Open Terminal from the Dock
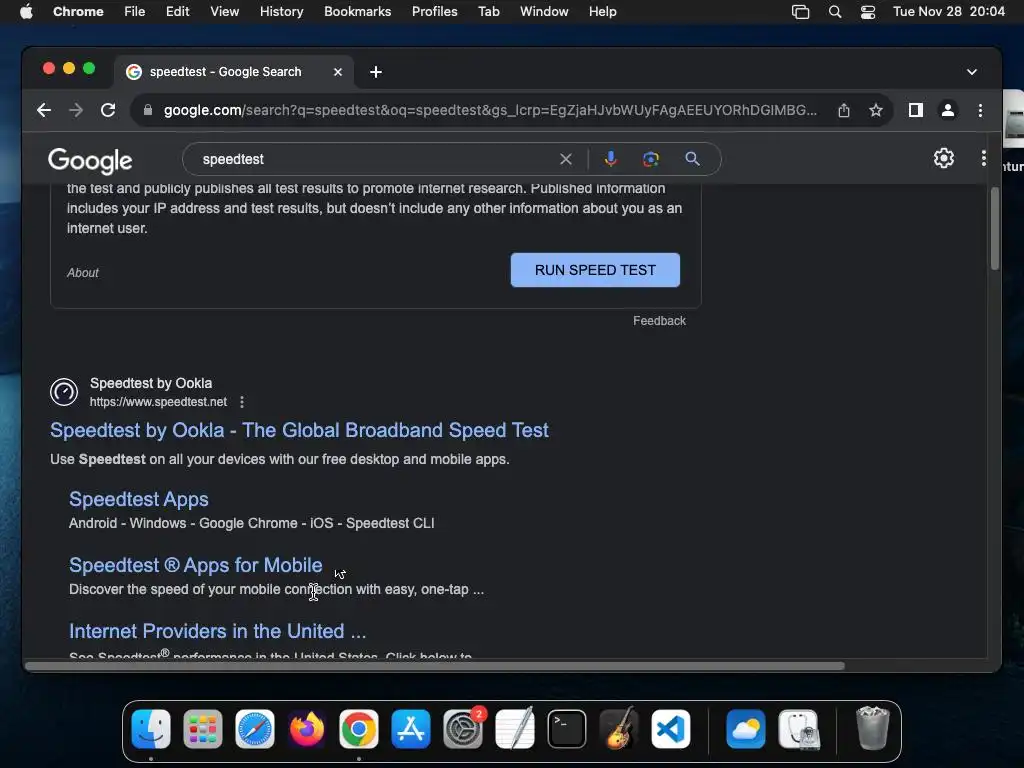1024x768 pixels. point(567,729)
